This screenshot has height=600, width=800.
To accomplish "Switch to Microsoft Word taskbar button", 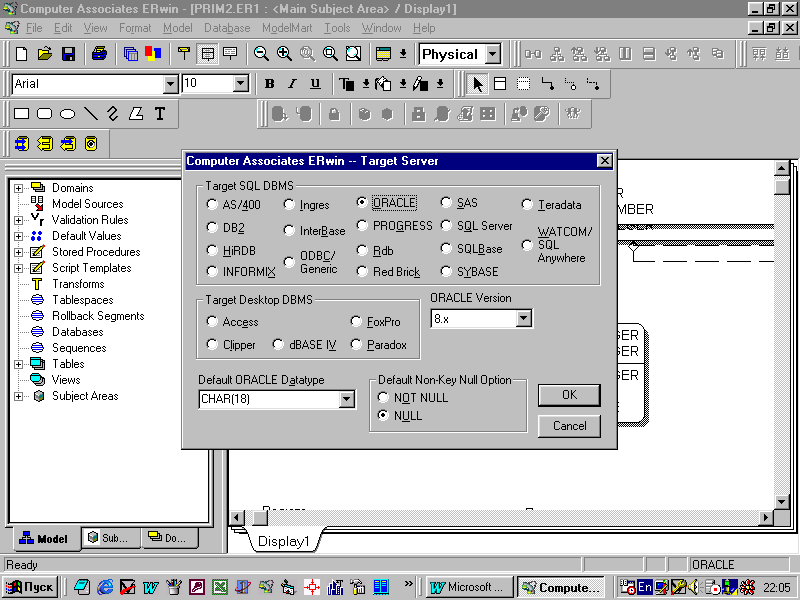I will point(469,587).
